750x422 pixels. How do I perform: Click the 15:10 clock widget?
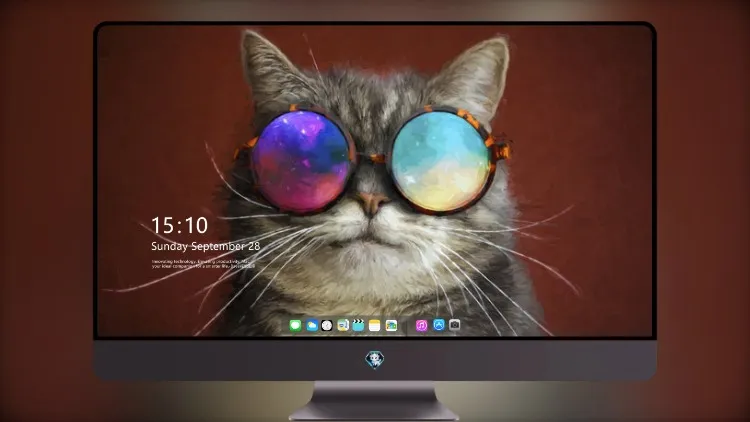click(x=179, y=225)
